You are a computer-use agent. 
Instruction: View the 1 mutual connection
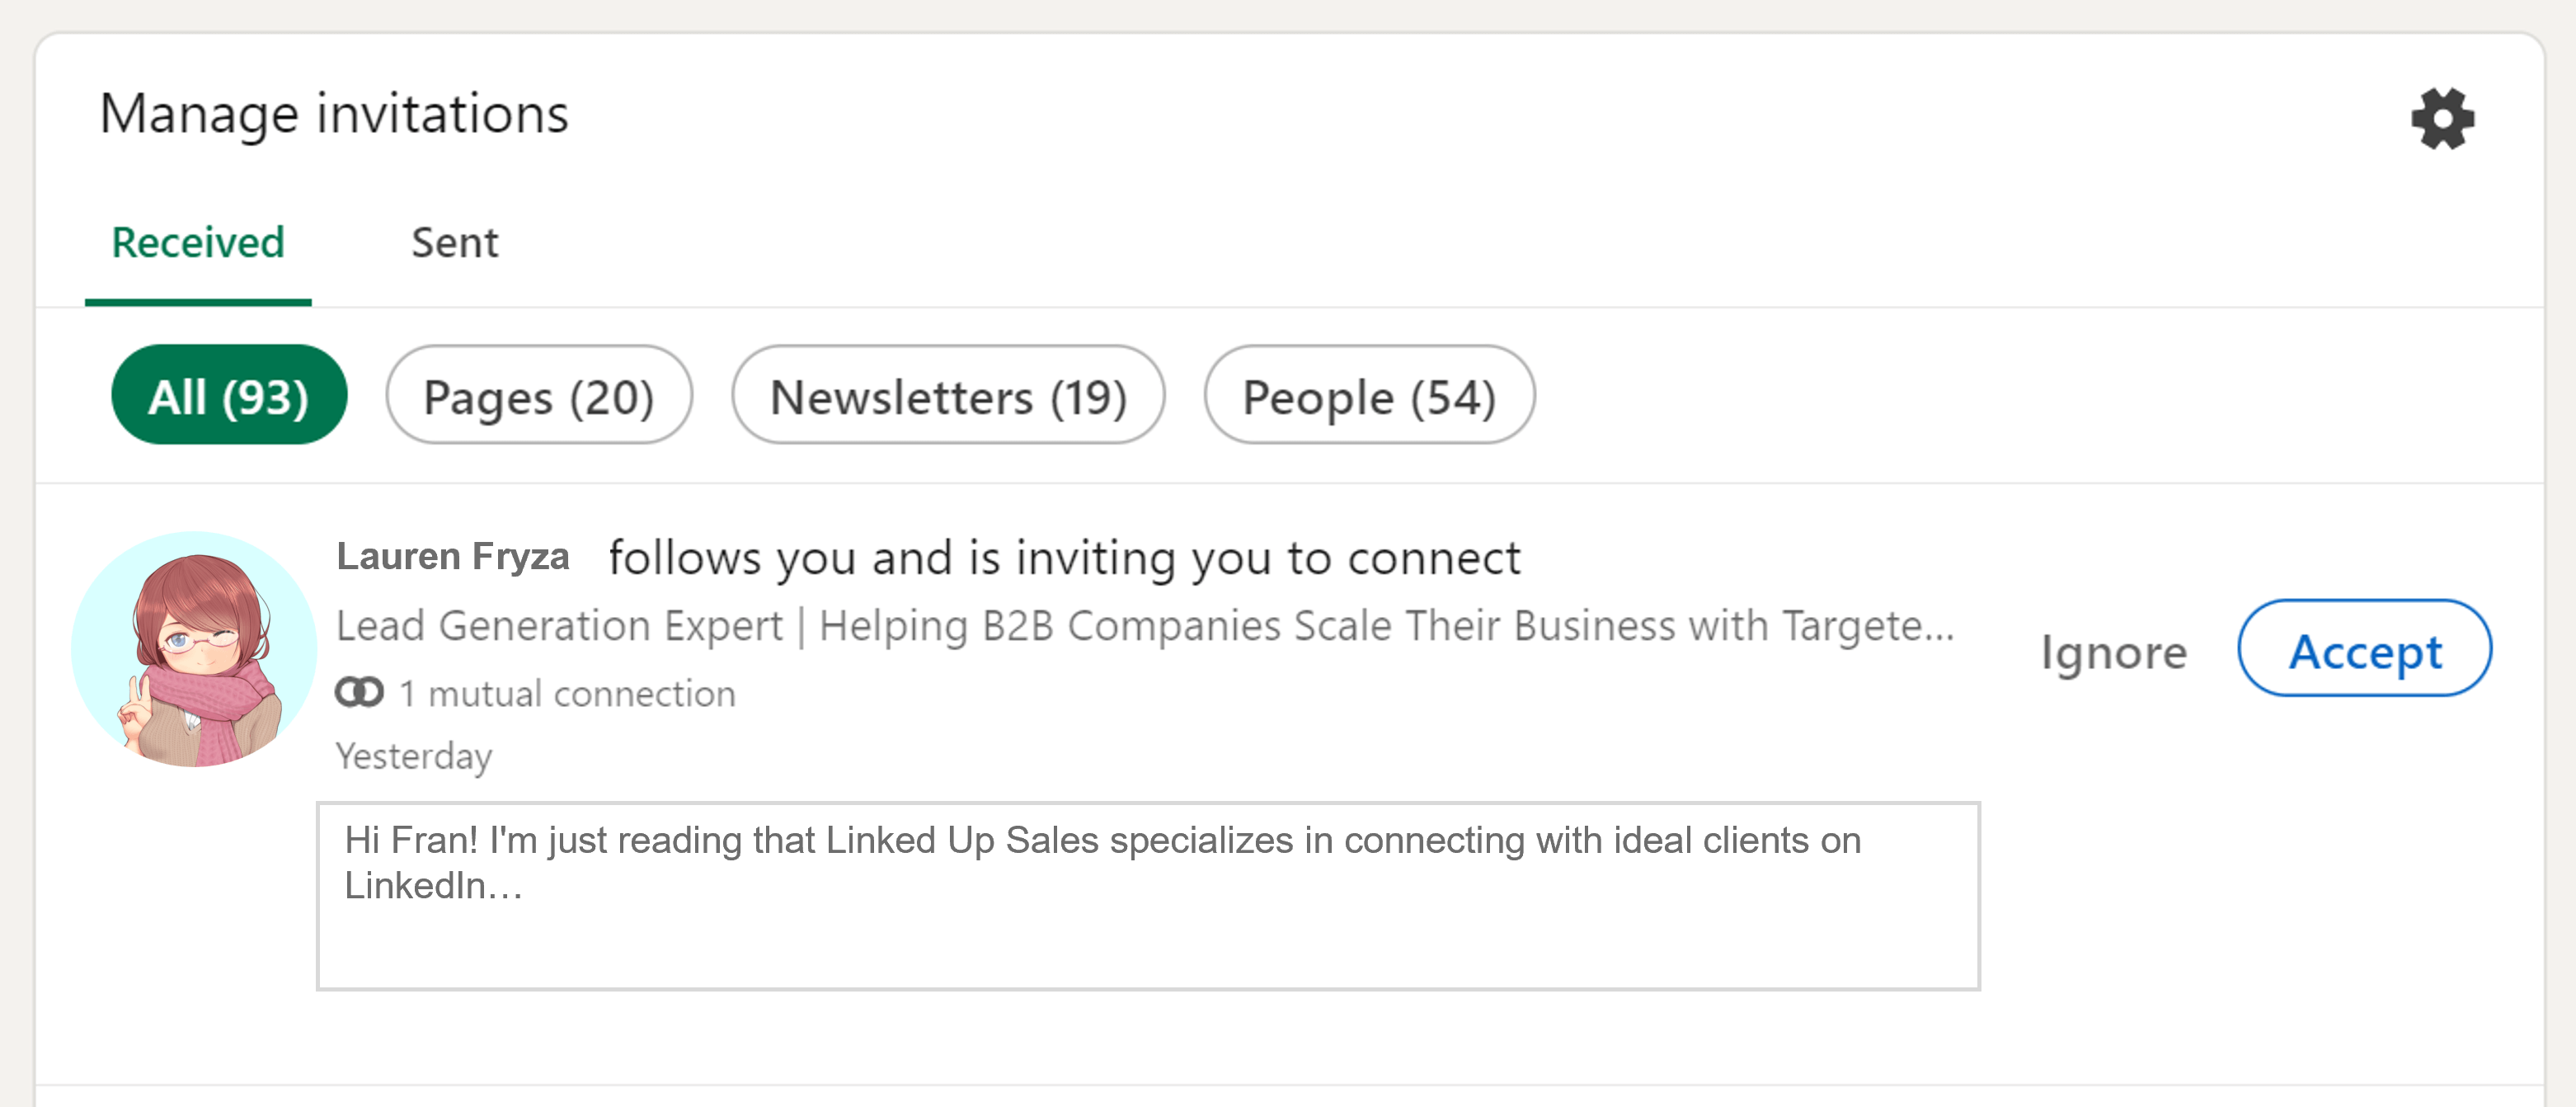click(x=567, y=693)
